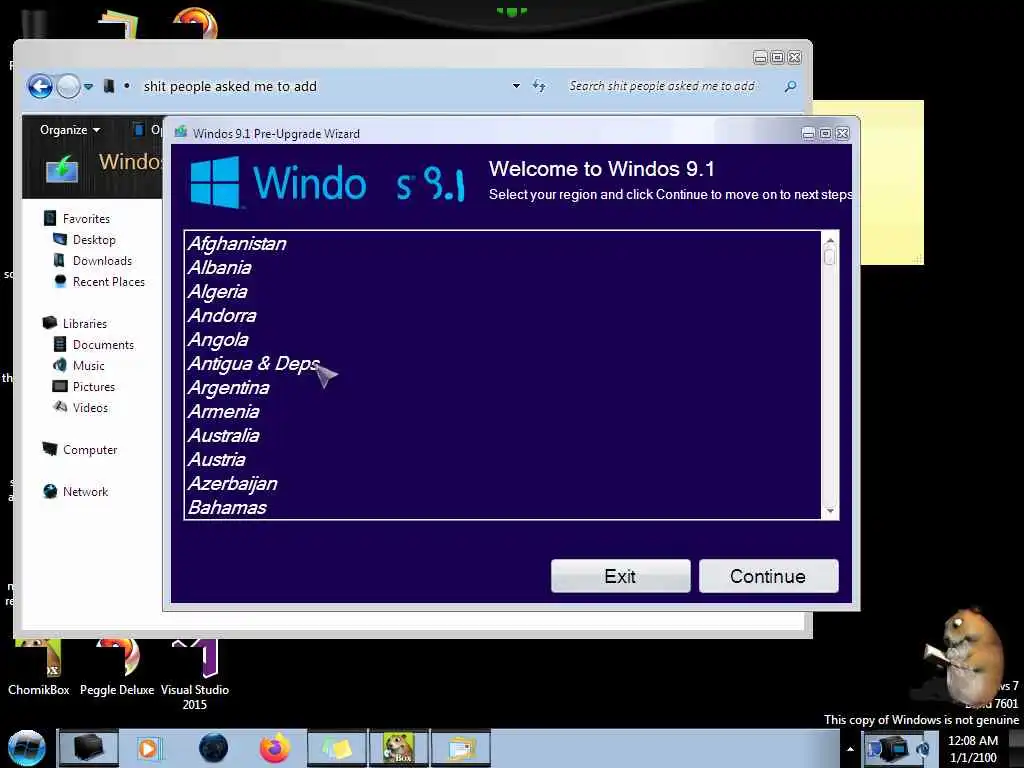Open the sticky notes taskbar icon
1024x768 pixels.
[337, 748]
